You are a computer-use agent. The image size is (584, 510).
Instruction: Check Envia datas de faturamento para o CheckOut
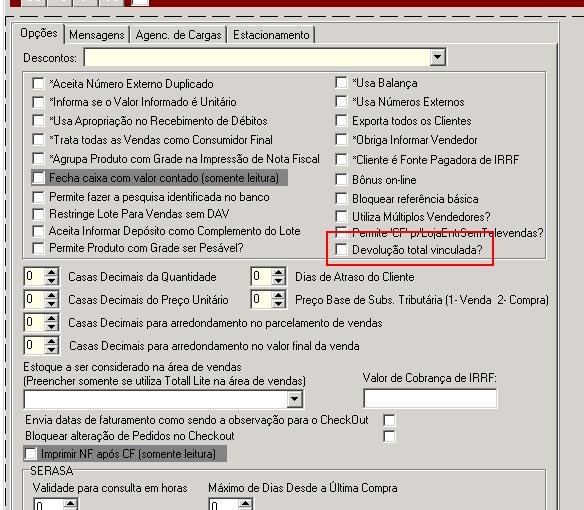point(389,420)
